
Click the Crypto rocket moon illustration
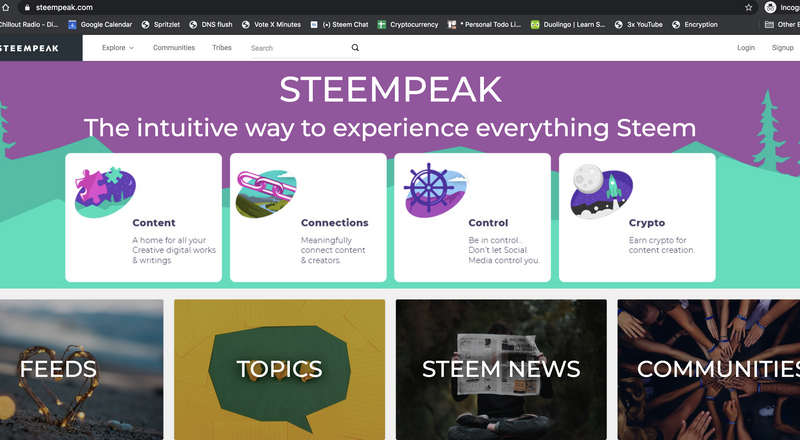pyautogui.click(x=602, y=191)
